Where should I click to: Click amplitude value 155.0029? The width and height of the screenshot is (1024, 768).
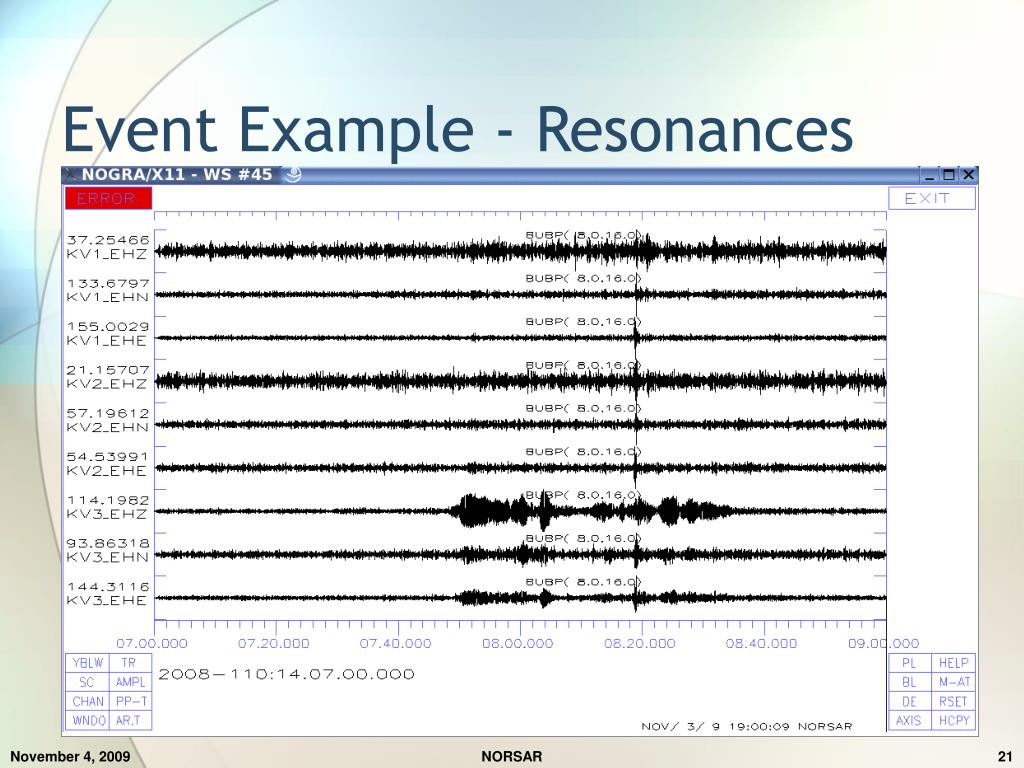pyautogui.click(x=108, y=327)
